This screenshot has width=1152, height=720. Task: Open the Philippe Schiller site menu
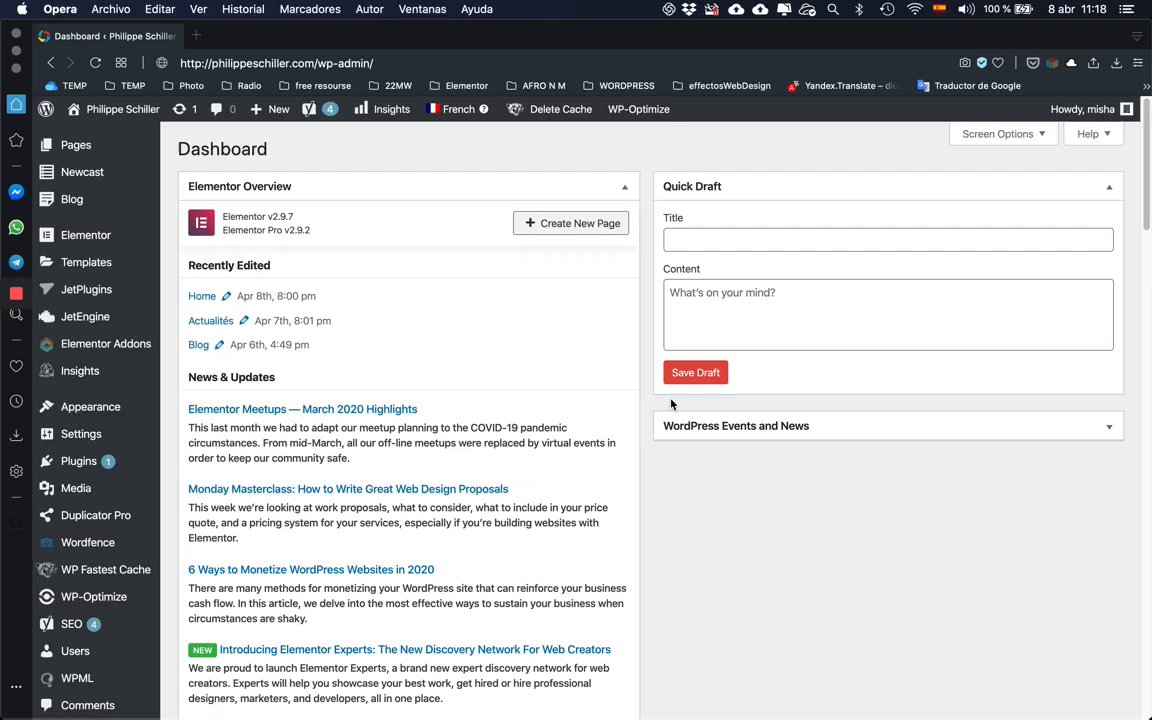click(113, 109)
